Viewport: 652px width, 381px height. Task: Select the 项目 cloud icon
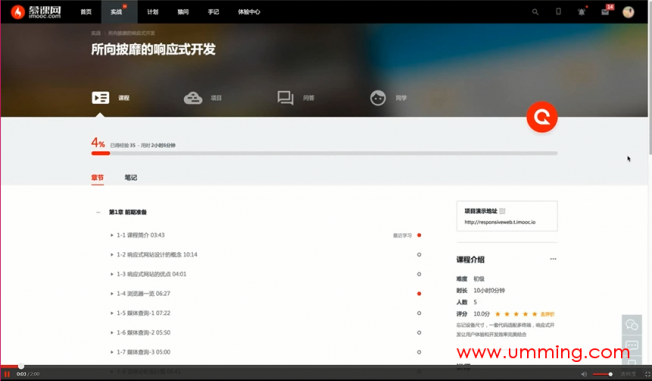pos(193,98)
